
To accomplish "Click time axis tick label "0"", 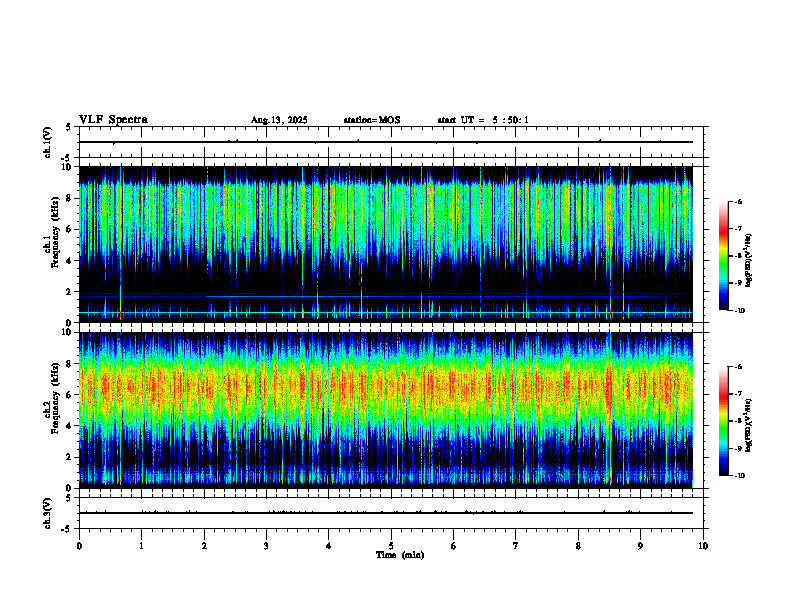I will [79, 546].
